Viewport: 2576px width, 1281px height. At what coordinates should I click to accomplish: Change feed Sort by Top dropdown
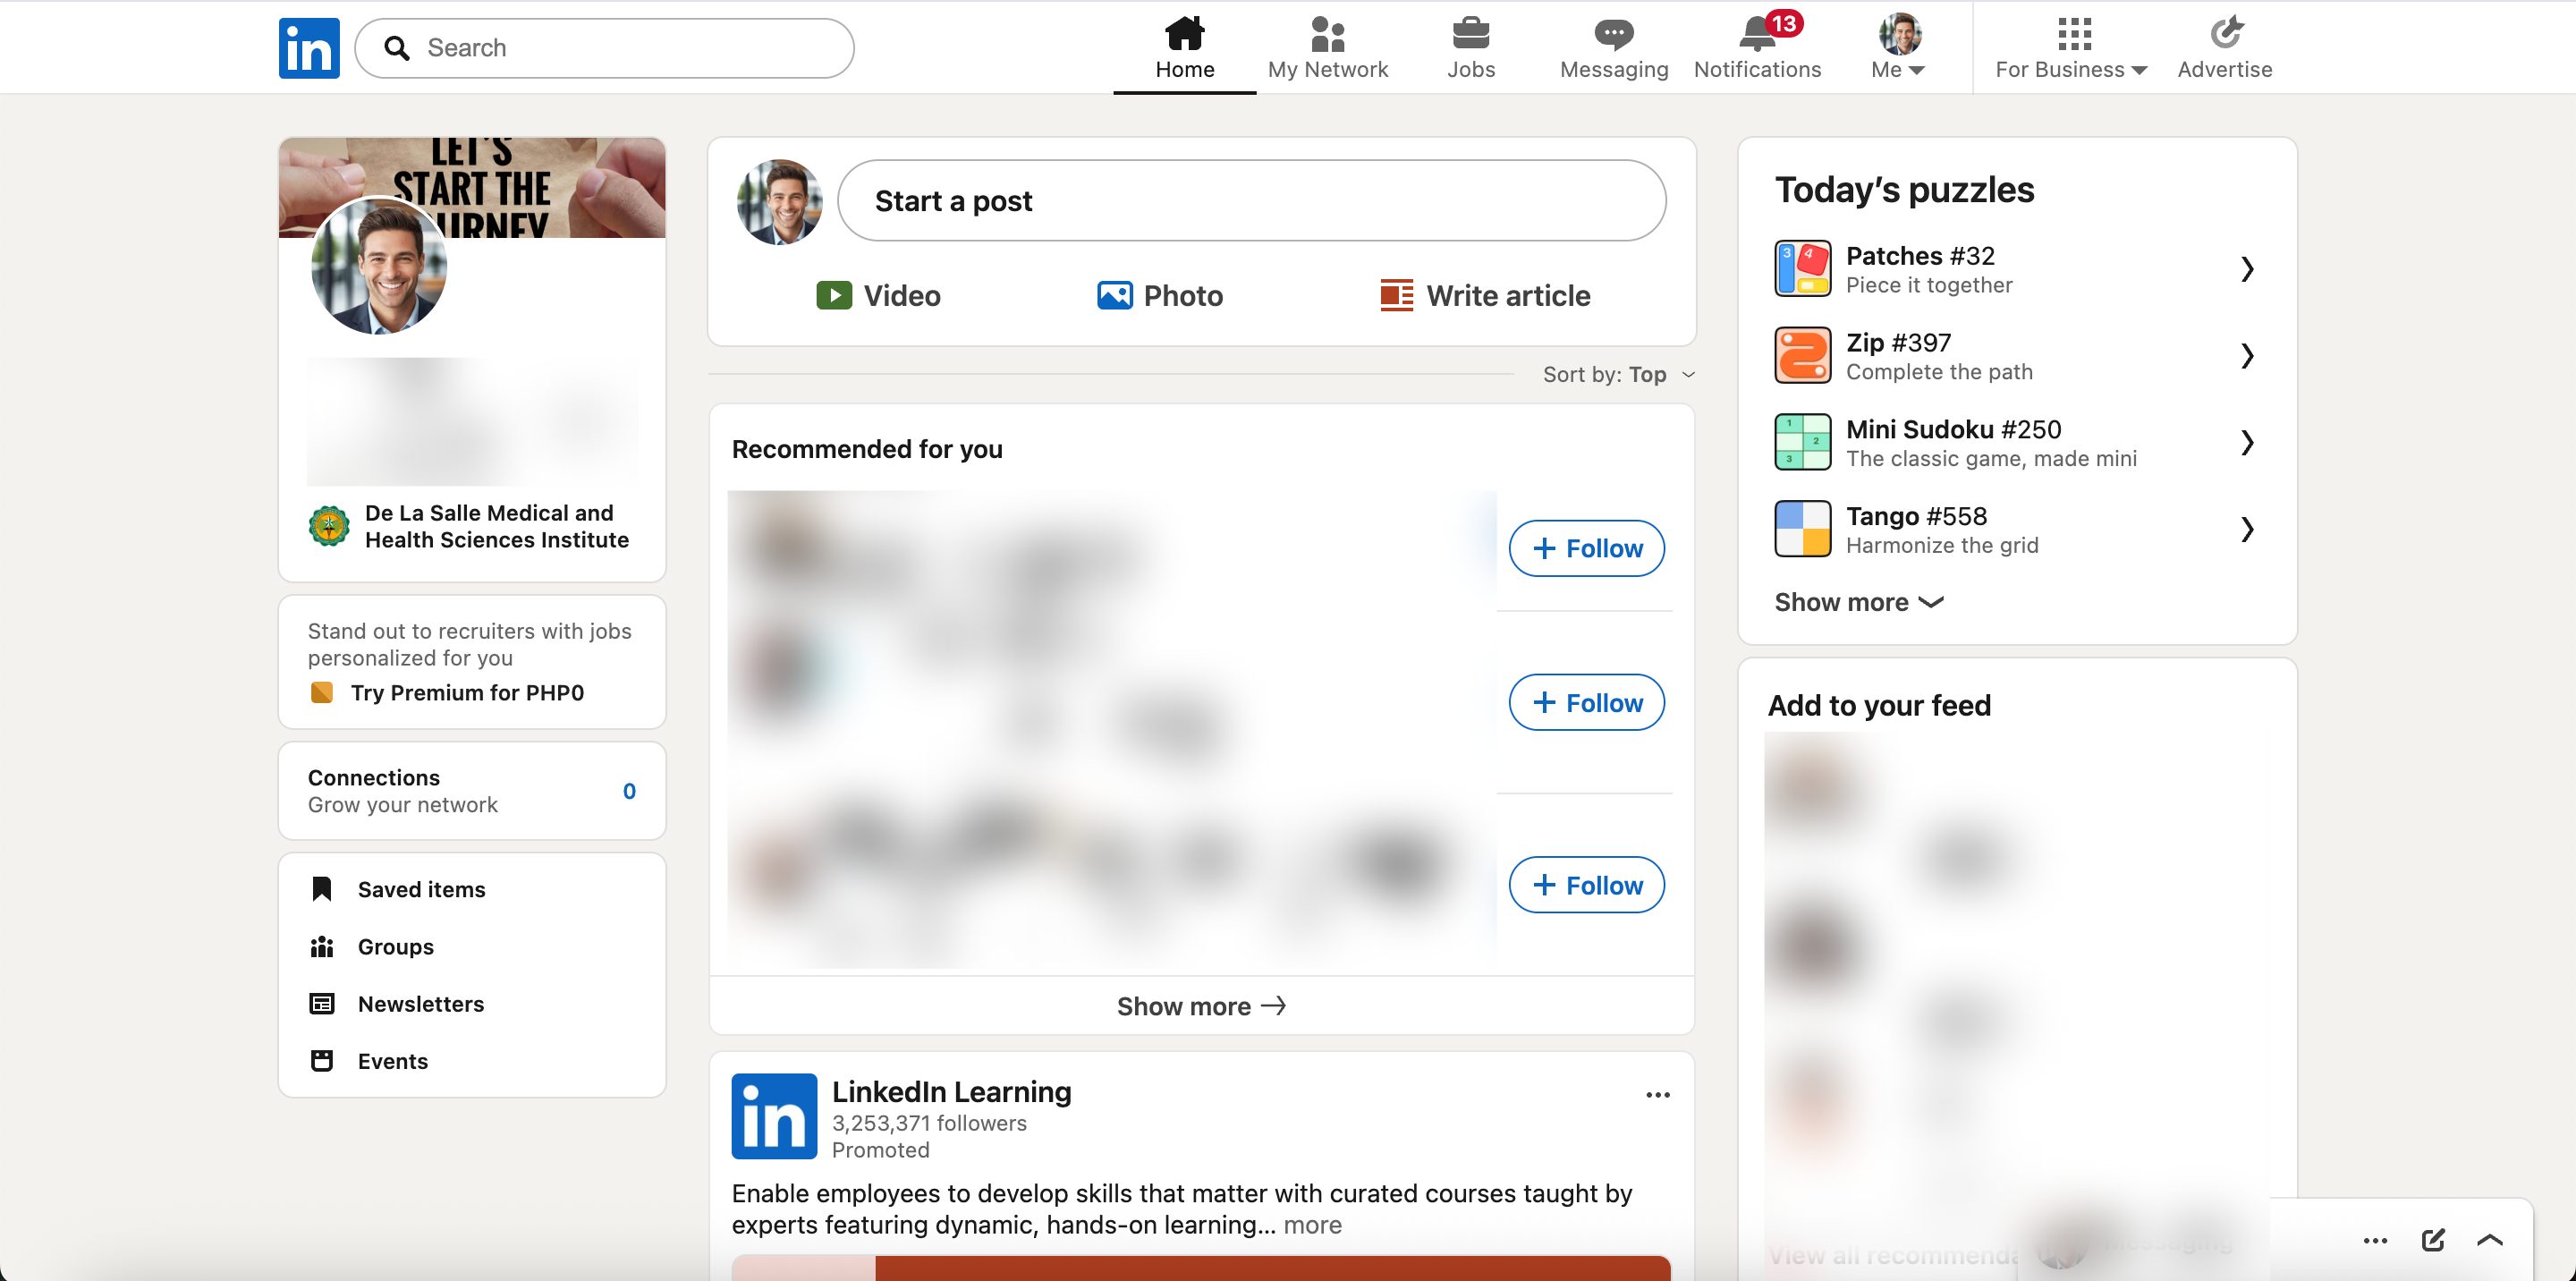pyautogui.click(x=1619, y=374)
